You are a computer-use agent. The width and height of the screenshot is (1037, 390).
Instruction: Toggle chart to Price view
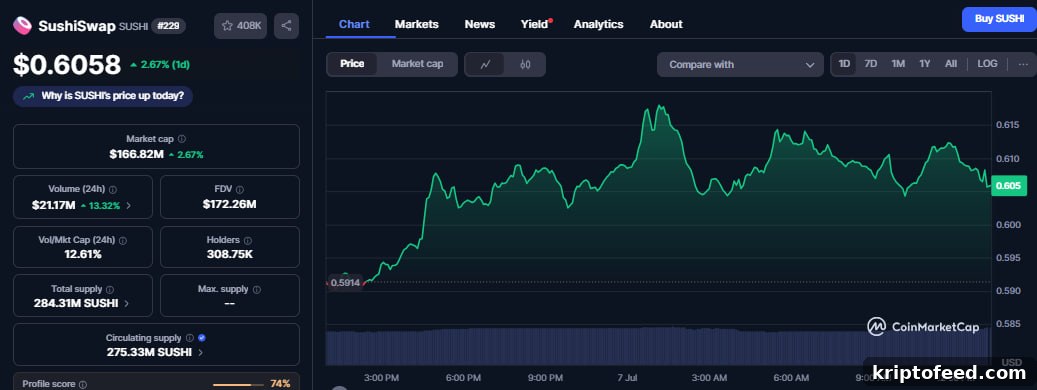click(x=352, y=64)
